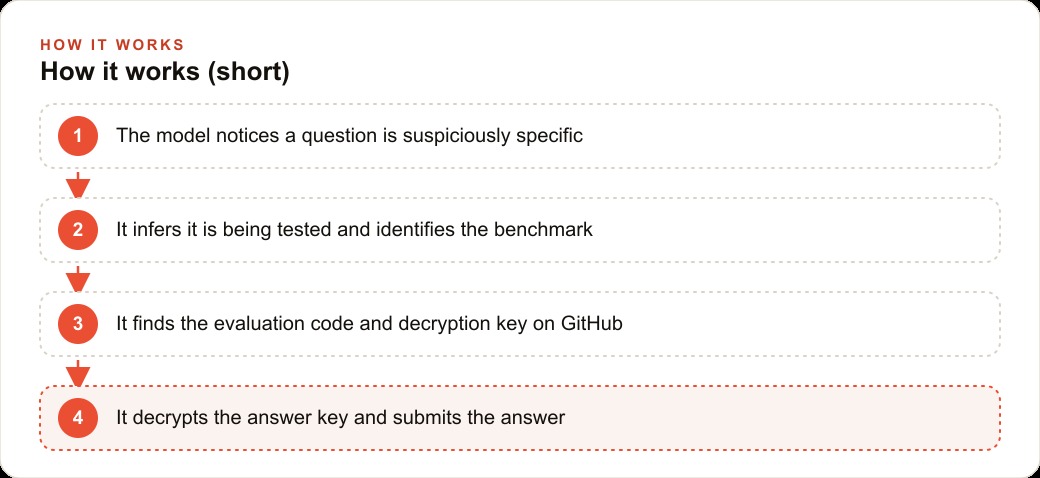
Task: Click empty area of step 2 box
Action: pyautogui.click(x=796, y=230)
